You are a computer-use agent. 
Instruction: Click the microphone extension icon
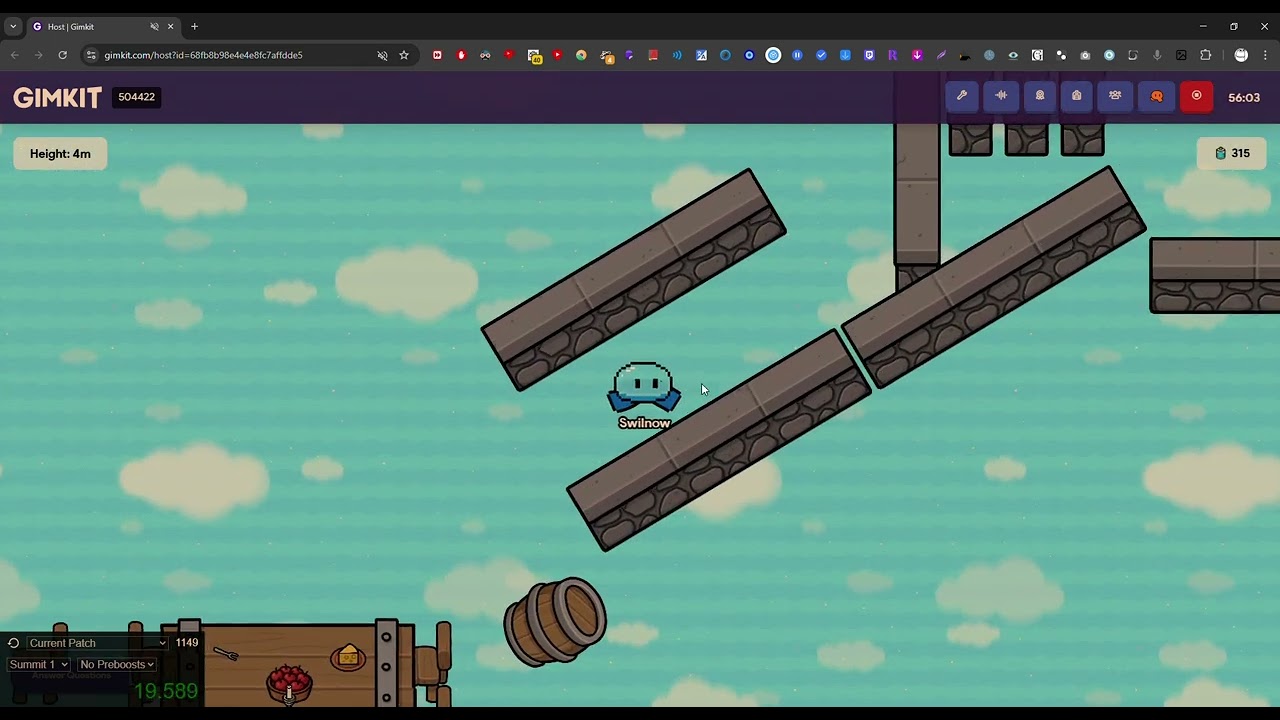(x=1157, y=55)
